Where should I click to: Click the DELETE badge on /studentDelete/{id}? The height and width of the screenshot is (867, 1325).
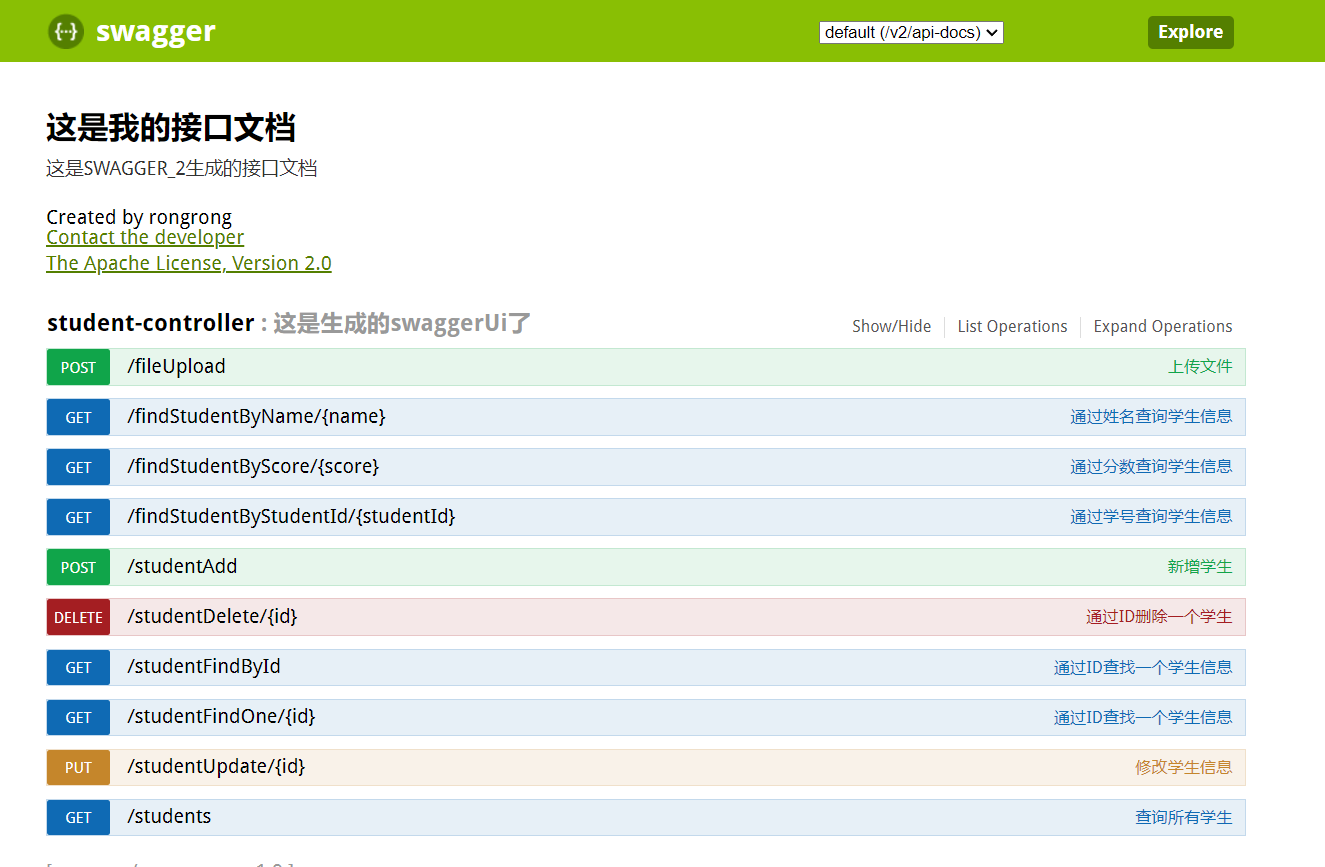tap(78, 617)
